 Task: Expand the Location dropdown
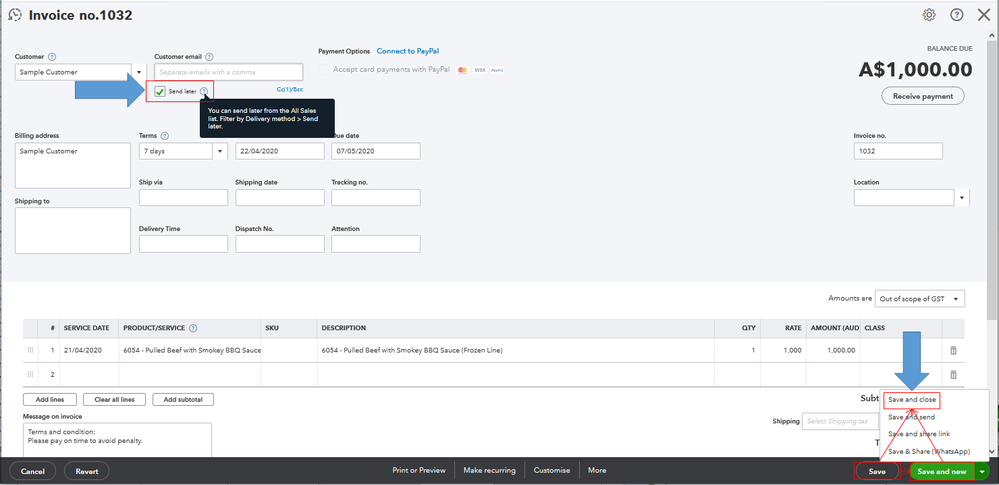click(x=962, y=198)
